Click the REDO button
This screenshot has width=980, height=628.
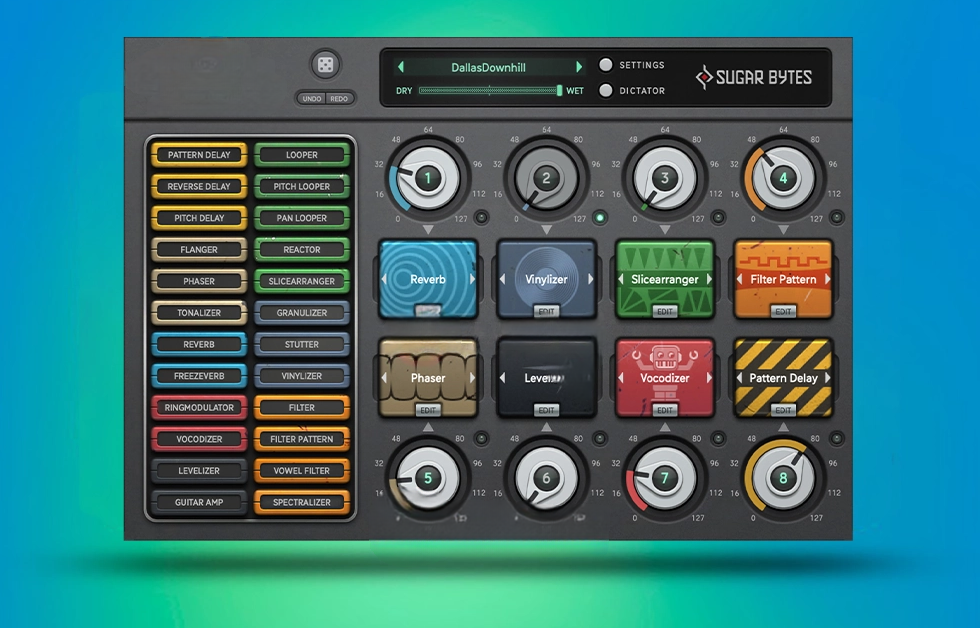tap(339, 99)
